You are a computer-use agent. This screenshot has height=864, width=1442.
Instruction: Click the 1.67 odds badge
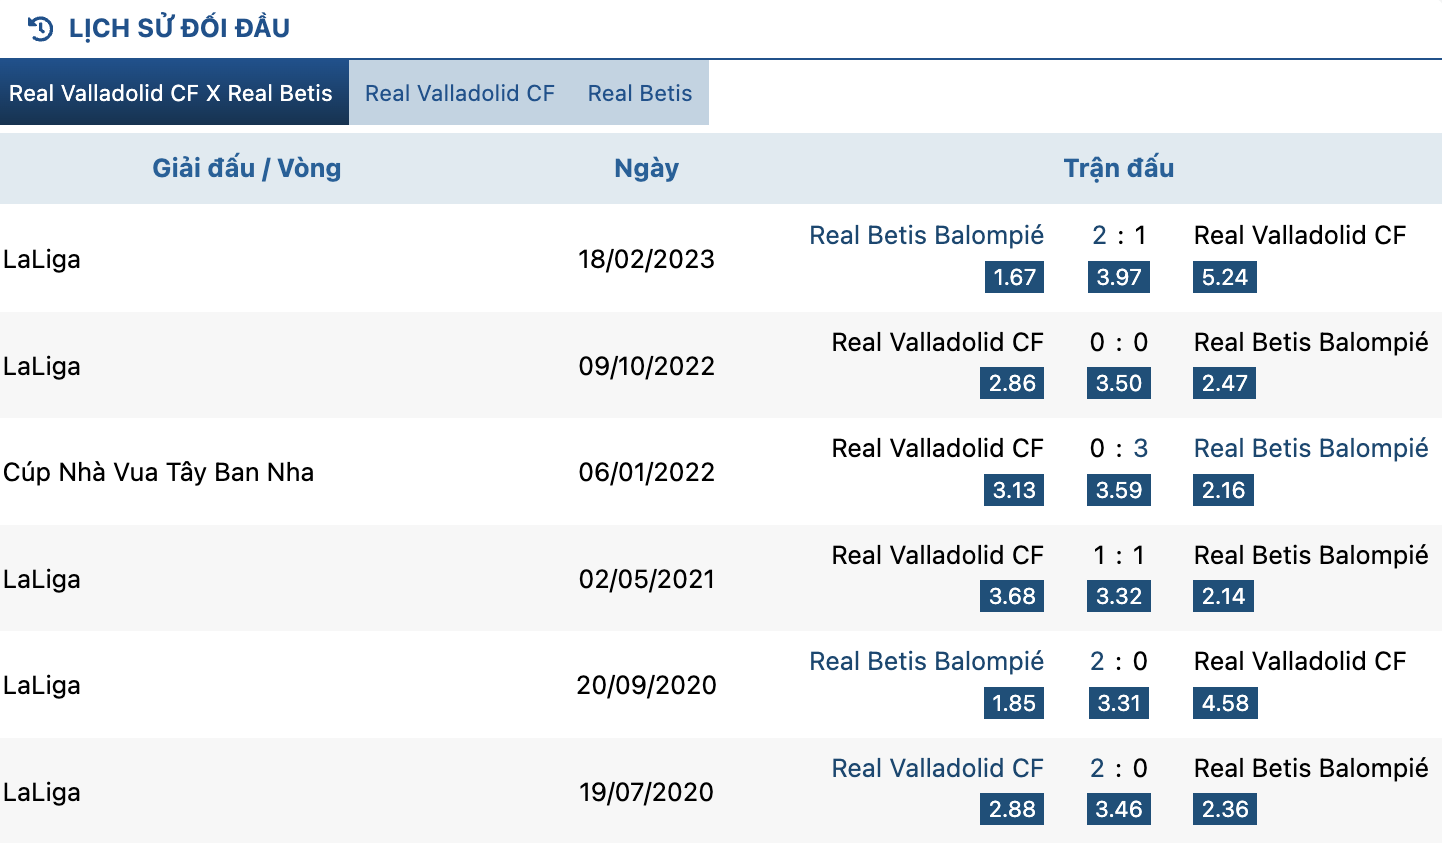tap(1014, 277)
